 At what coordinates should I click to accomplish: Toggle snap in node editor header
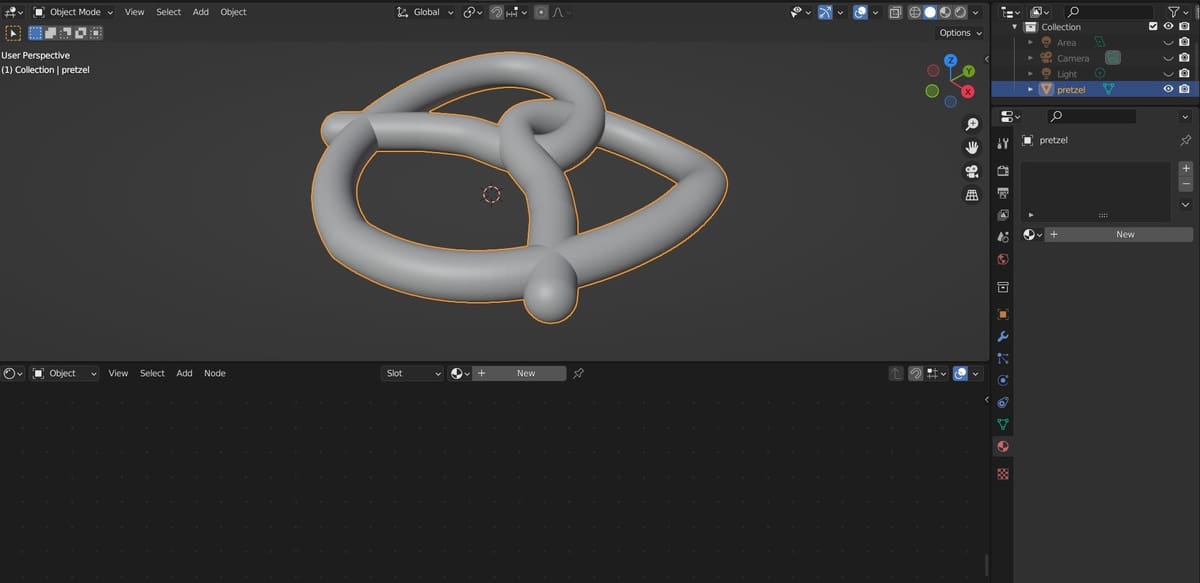click(916, 373)
